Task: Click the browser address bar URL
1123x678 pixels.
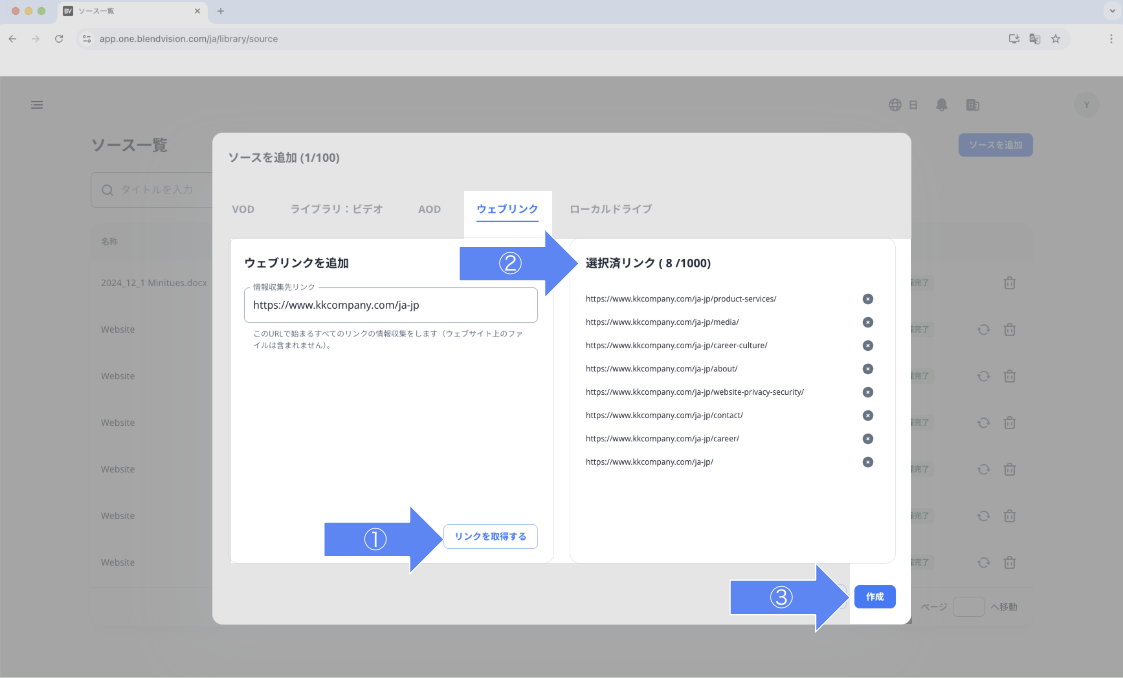Action: (x=188, y=39)
